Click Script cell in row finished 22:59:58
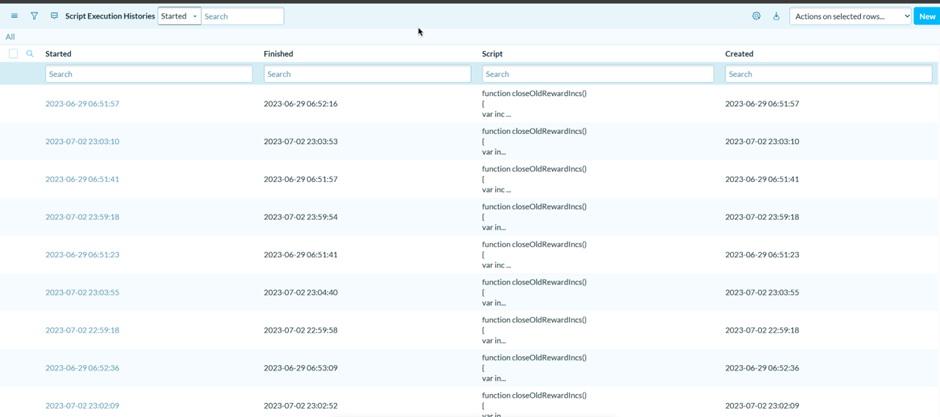940x417 pixels. [534, 330]
